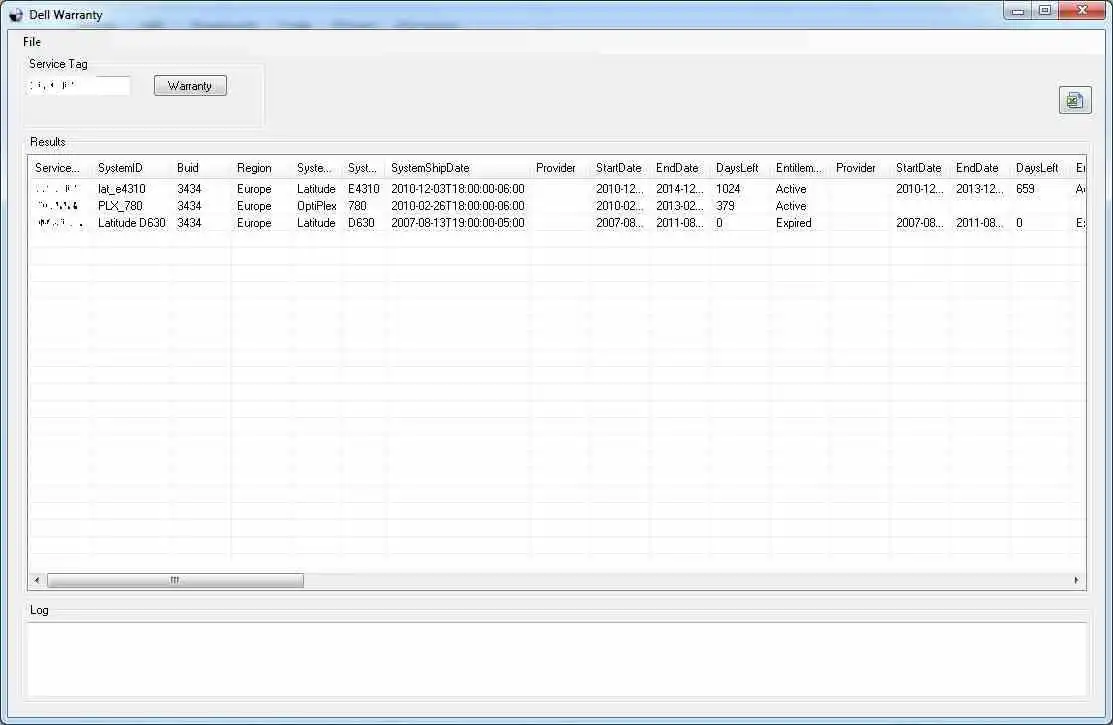Screen dimensions: 1113x725
Task: Click Europe in the Latitude D630 row
Action: click(254, 223)
